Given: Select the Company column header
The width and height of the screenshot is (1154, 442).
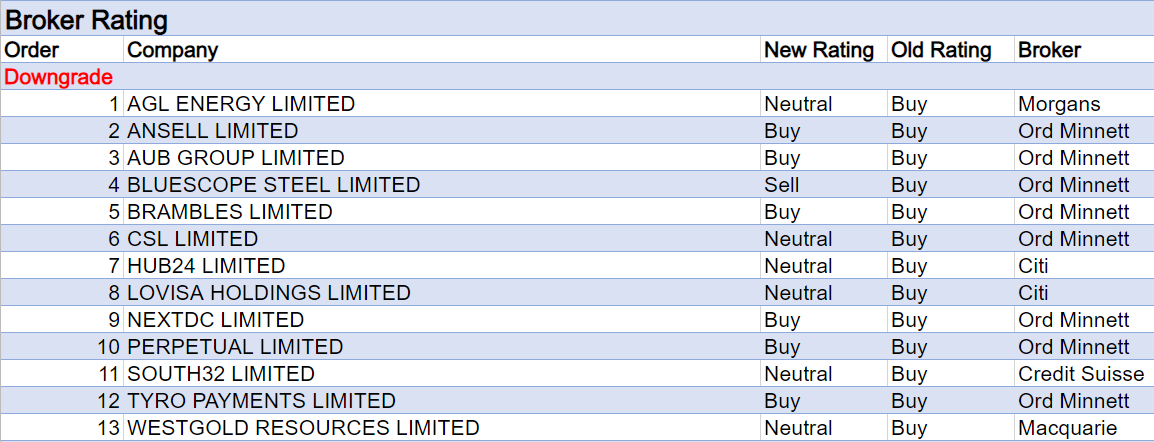Looking at the screenshot, I should (x=173, y=50).
